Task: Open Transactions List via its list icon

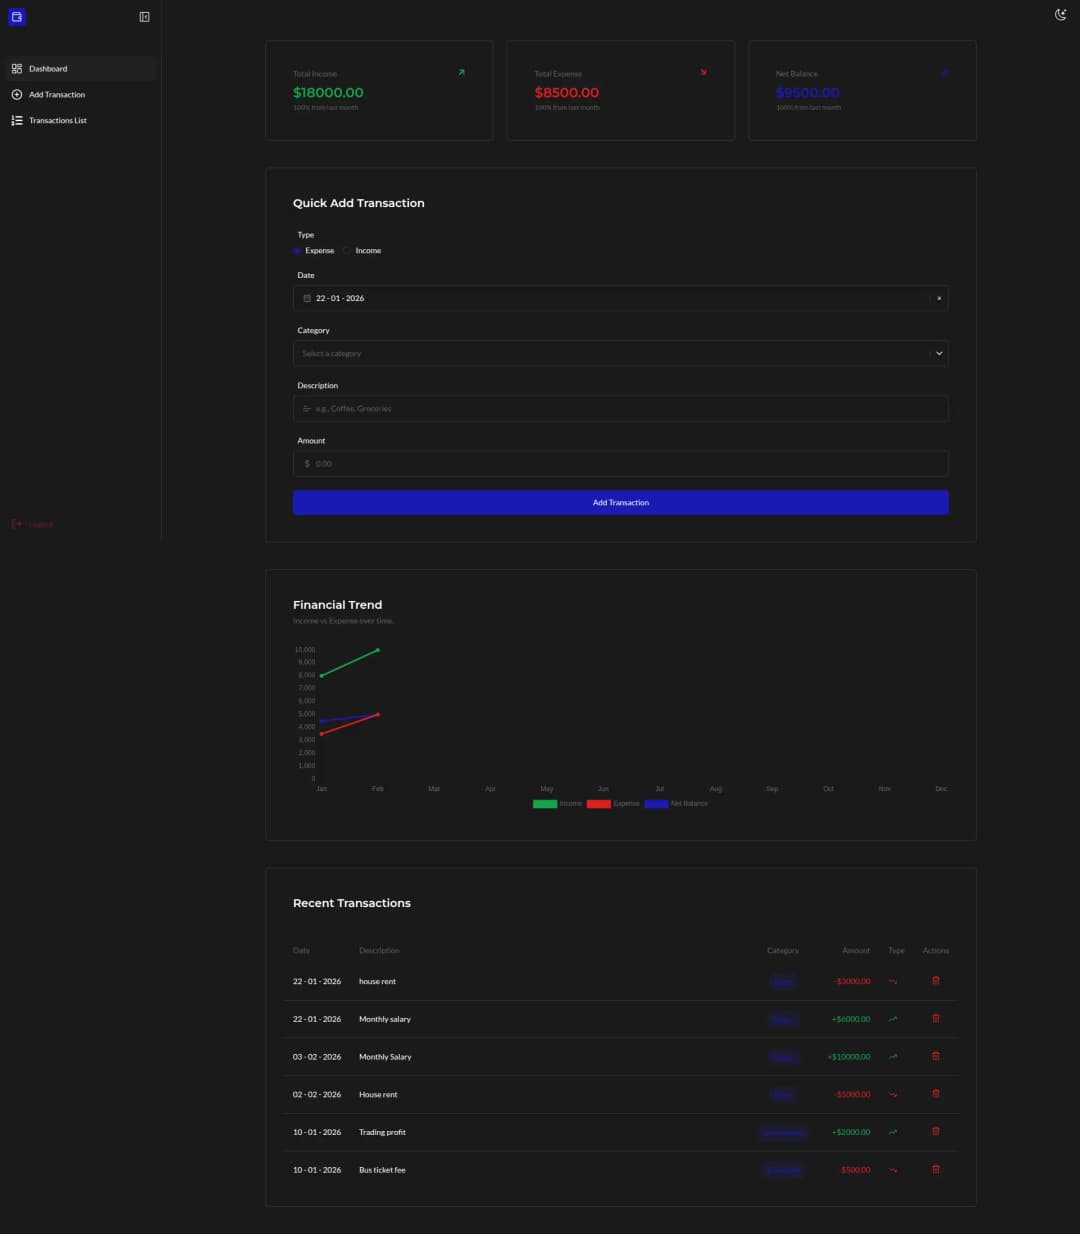Action: coord(16,120)
